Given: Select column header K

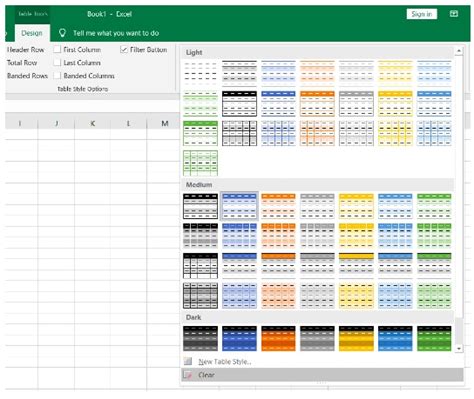Looking at the screenshot, I should (92, 124).
